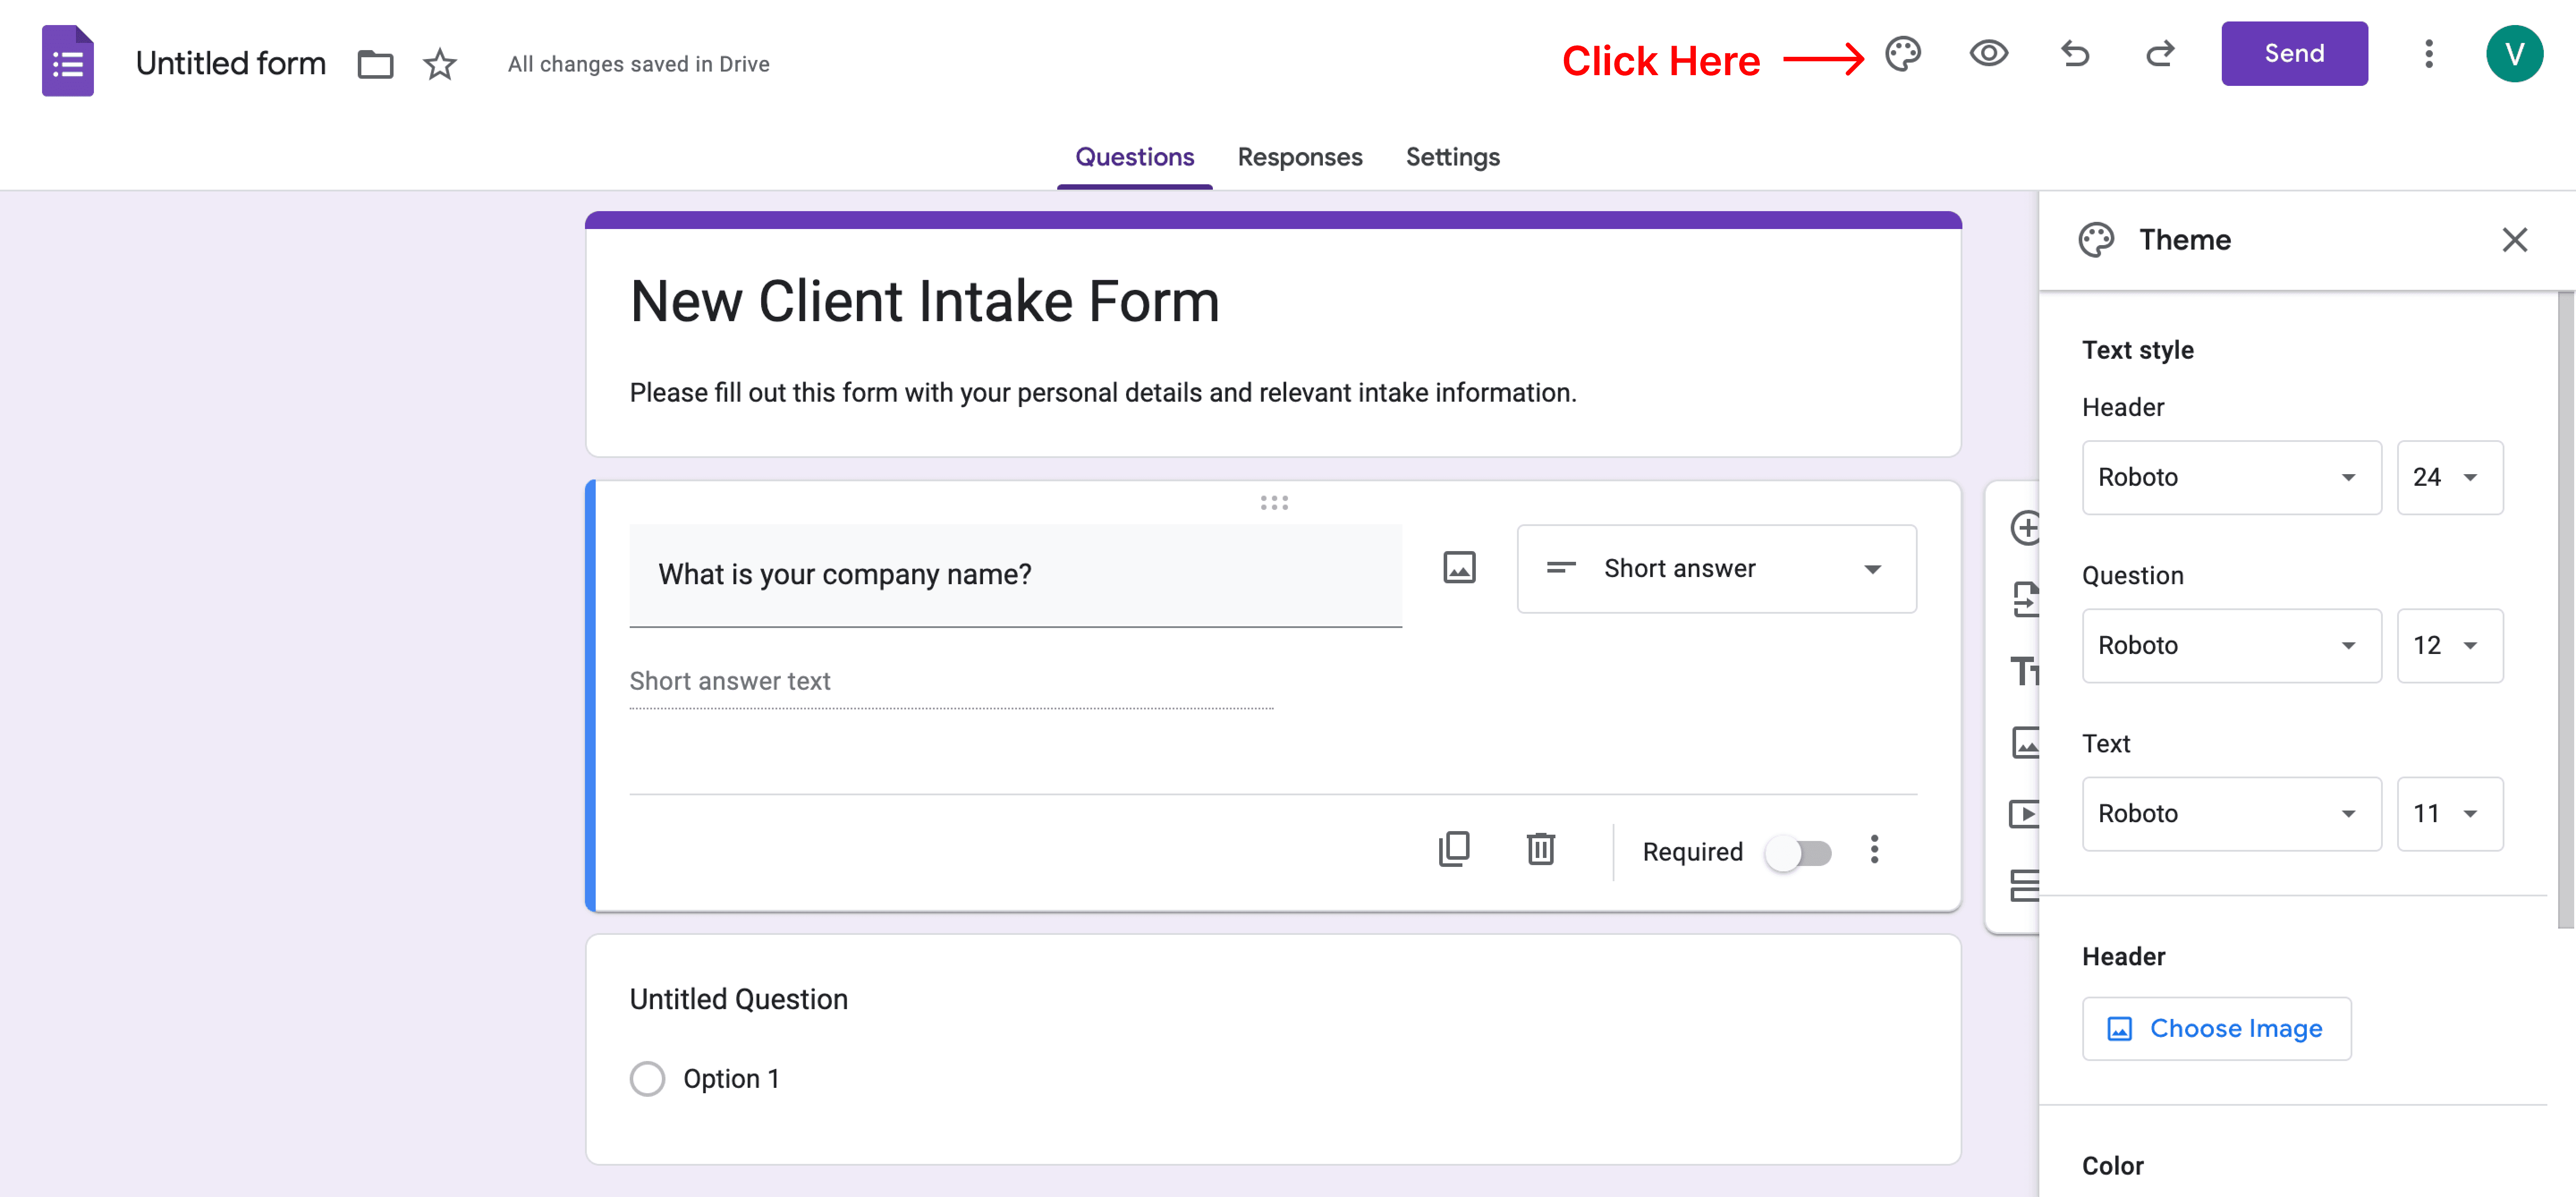
Task: Toggle the Required switch on
Action: [1798, 853]
